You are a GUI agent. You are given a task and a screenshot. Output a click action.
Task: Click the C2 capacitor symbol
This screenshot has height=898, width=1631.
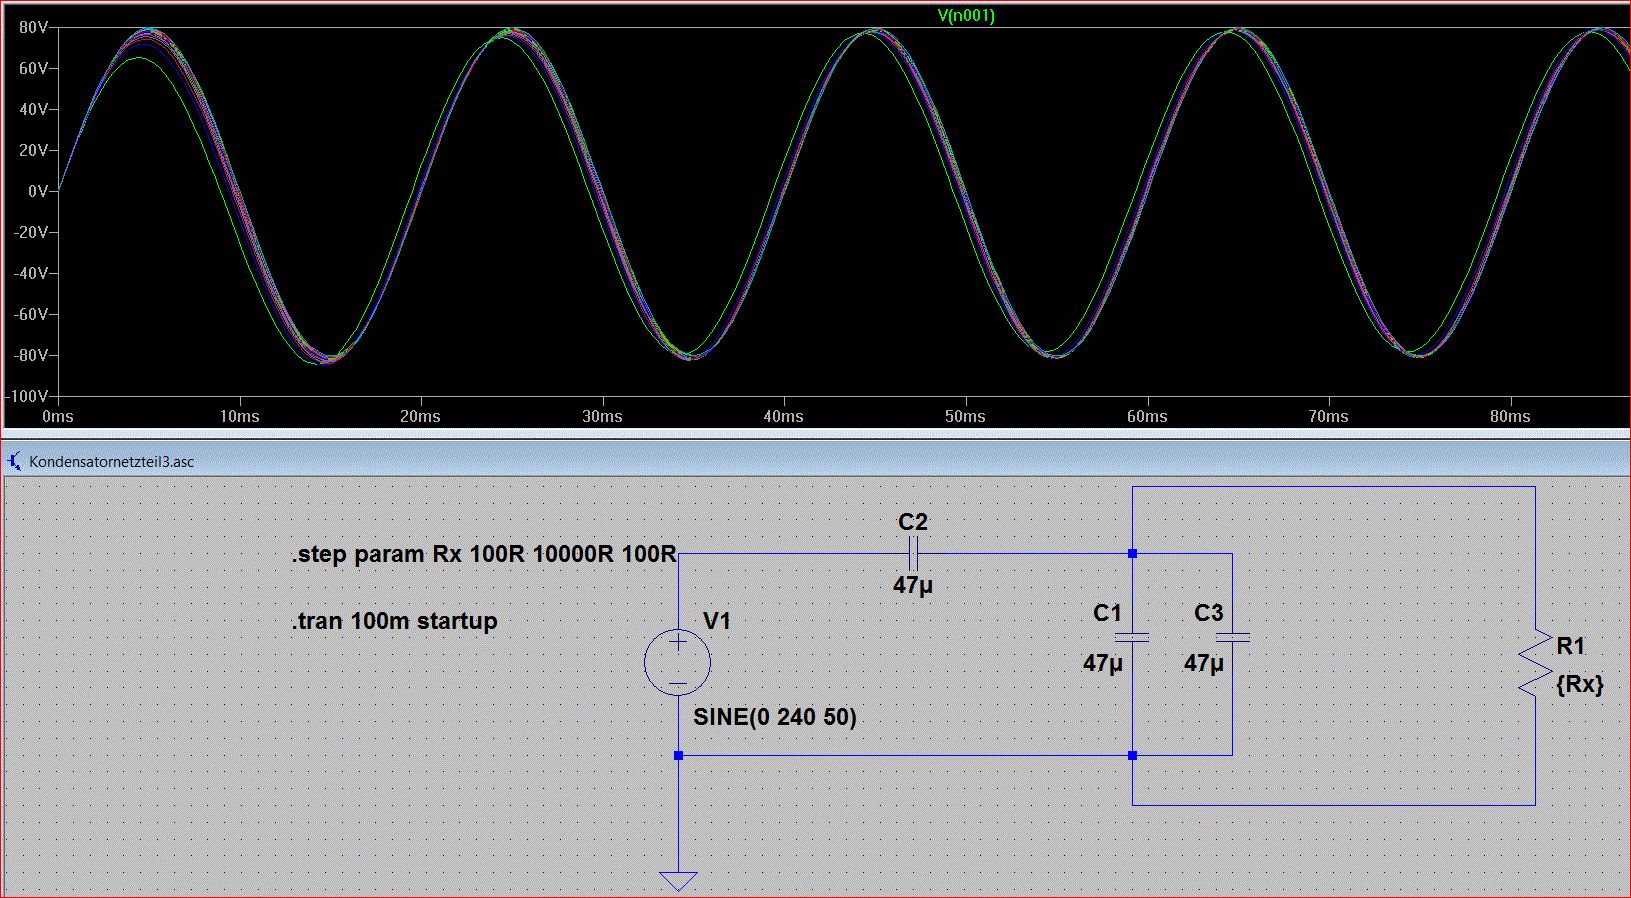[x=912, y=553]
